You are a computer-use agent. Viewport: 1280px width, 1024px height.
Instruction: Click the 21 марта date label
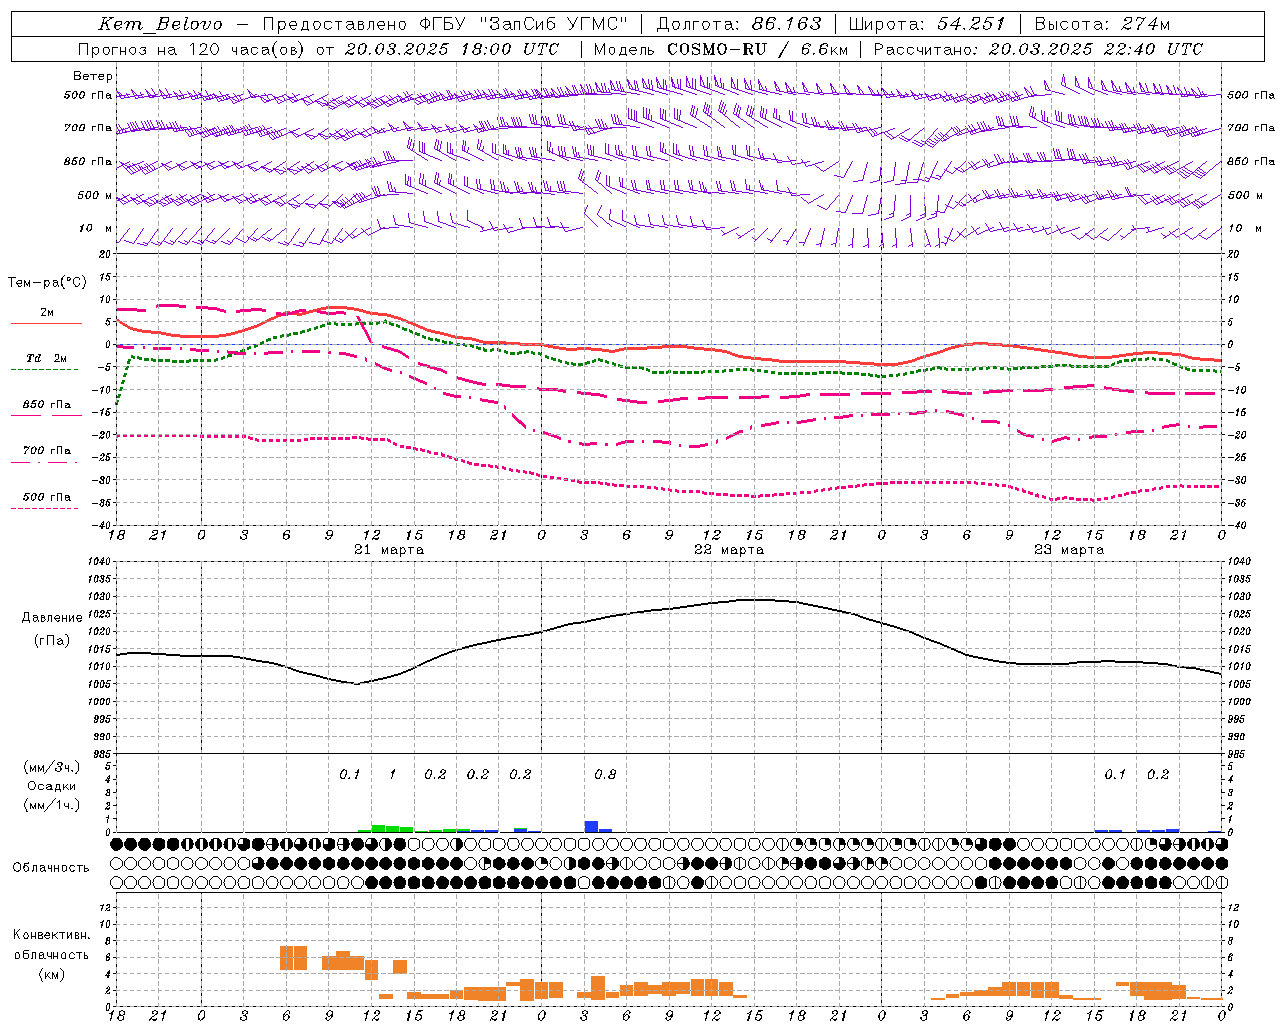[389, 550]
